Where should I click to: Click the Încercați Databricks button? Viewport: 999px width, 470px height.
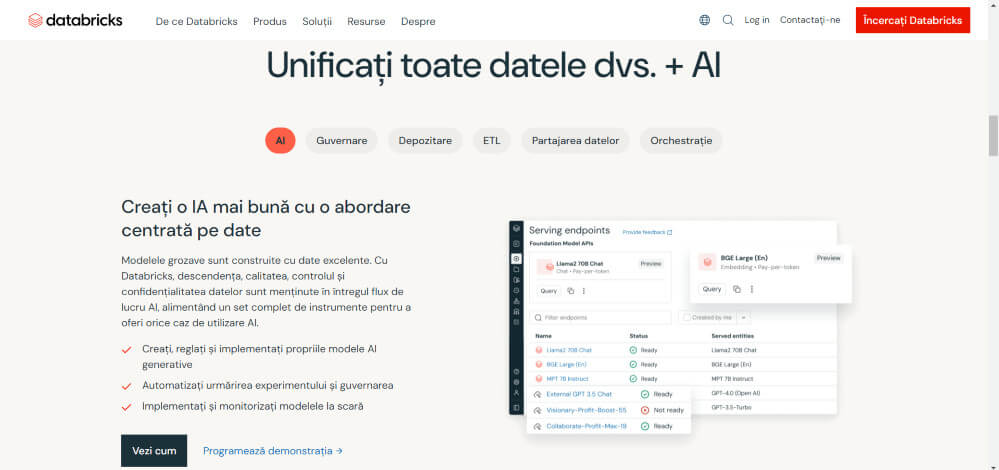coord(913,20)
